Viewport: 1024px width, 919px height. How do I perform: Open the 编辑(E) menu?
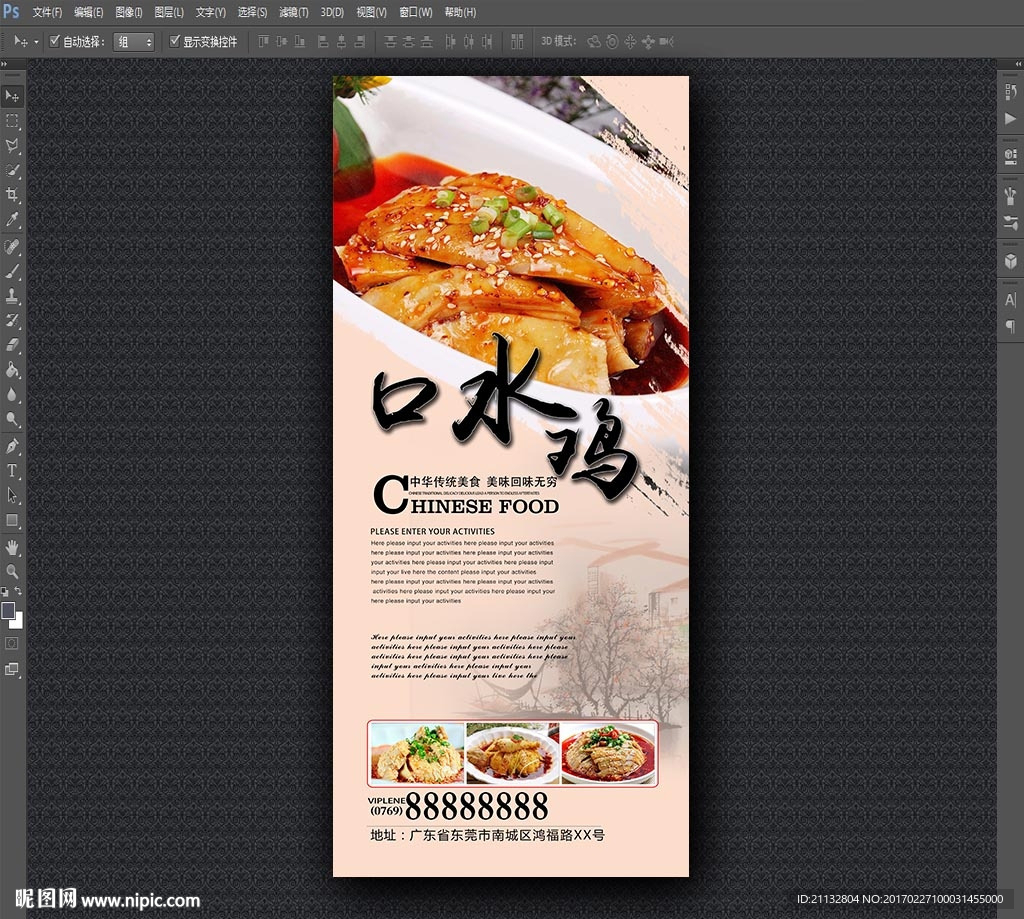click(88, 12)
